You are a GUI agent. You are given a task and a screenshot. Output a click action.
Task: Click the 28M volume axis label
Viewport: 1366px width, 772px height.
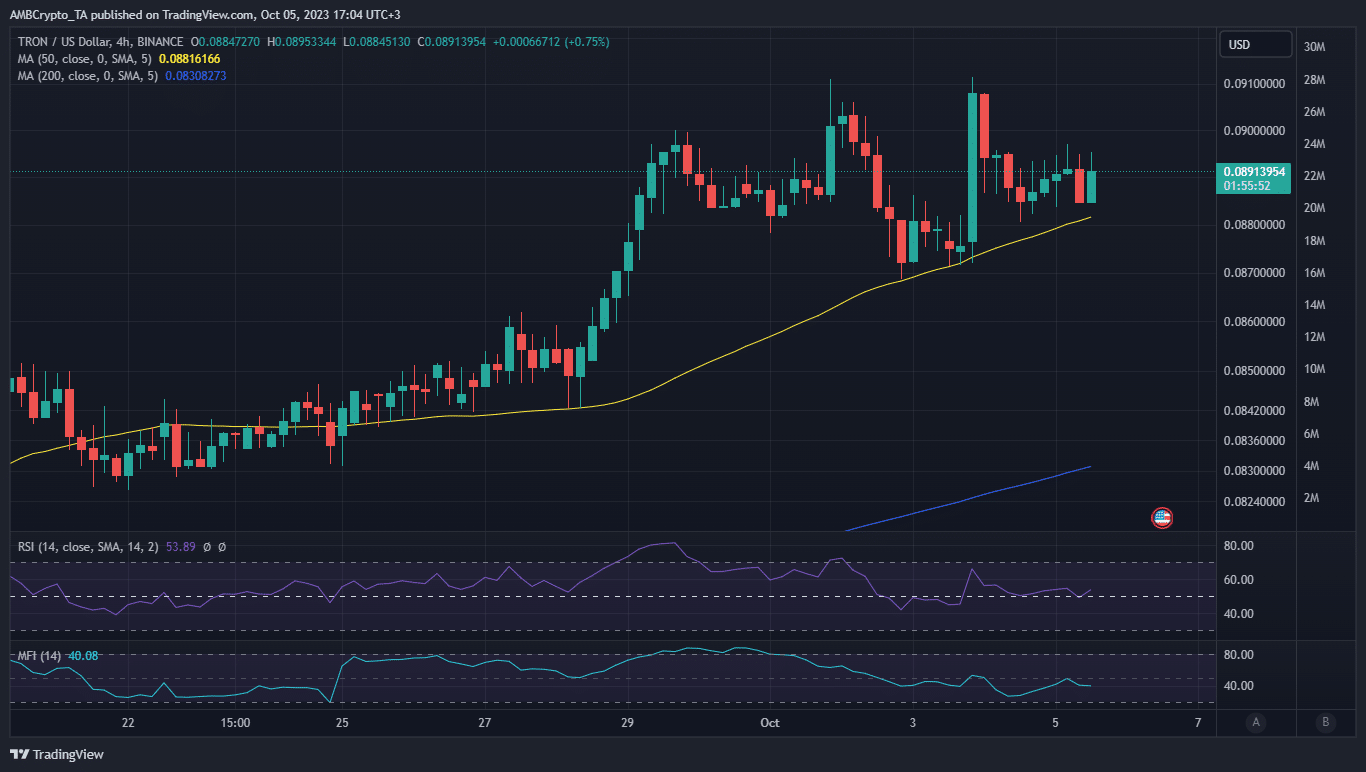1314,80
